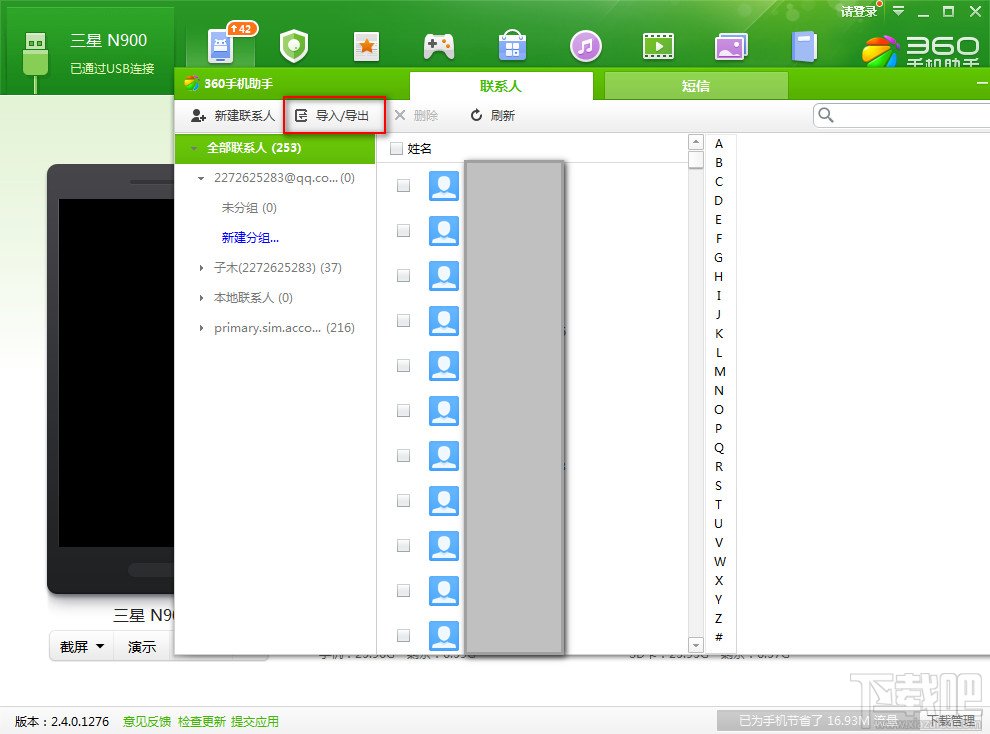
Task: Click the search magnifier icon
Action: pyautogui.click(x=825, y=115)
